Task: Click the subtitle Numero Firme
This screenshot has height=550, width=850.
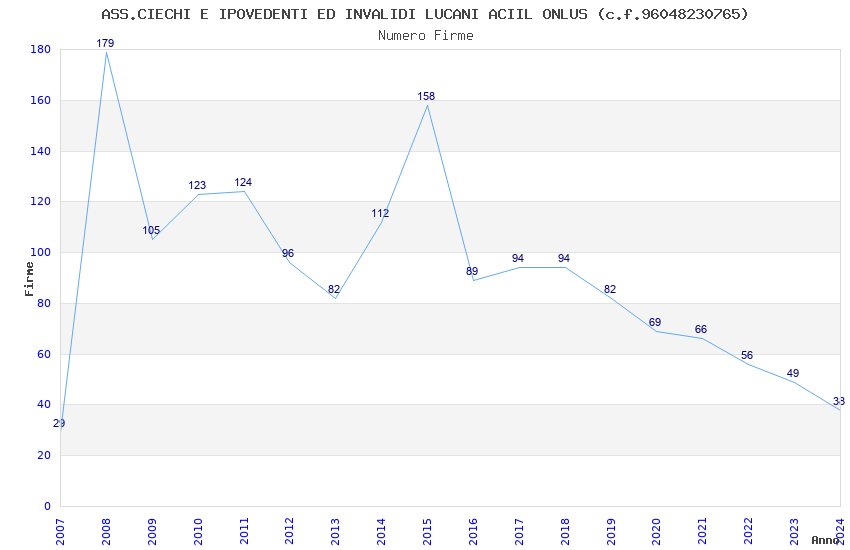Action: (426, 35)
